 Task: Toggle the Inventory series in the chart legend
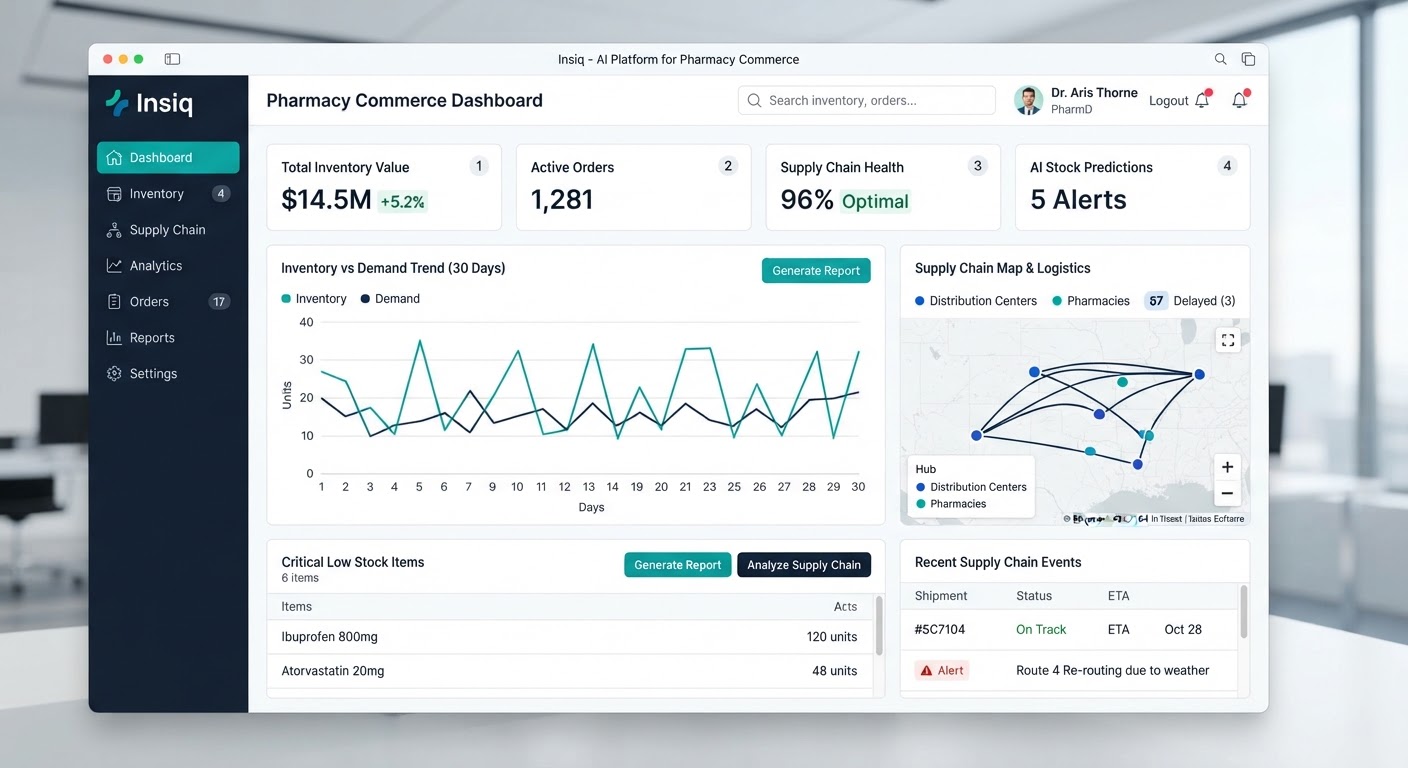coord(314,299)
